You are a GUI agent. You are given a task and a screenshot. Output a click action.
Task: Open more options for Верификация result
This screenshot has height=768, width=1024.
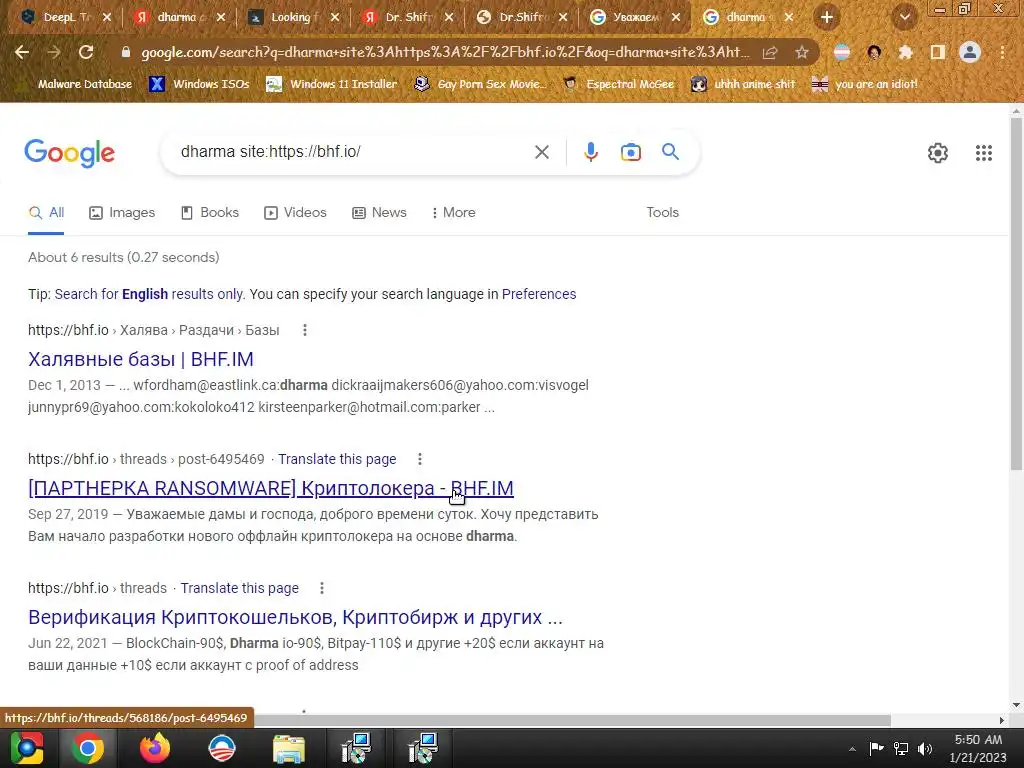tap(321, 588)
